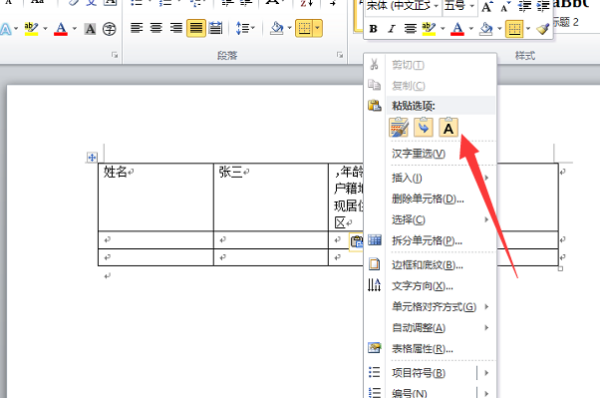Screen dimensions: 600x398
Task: Apply yellow highlight in mini toolbar
Action: (x=429, y=29)
